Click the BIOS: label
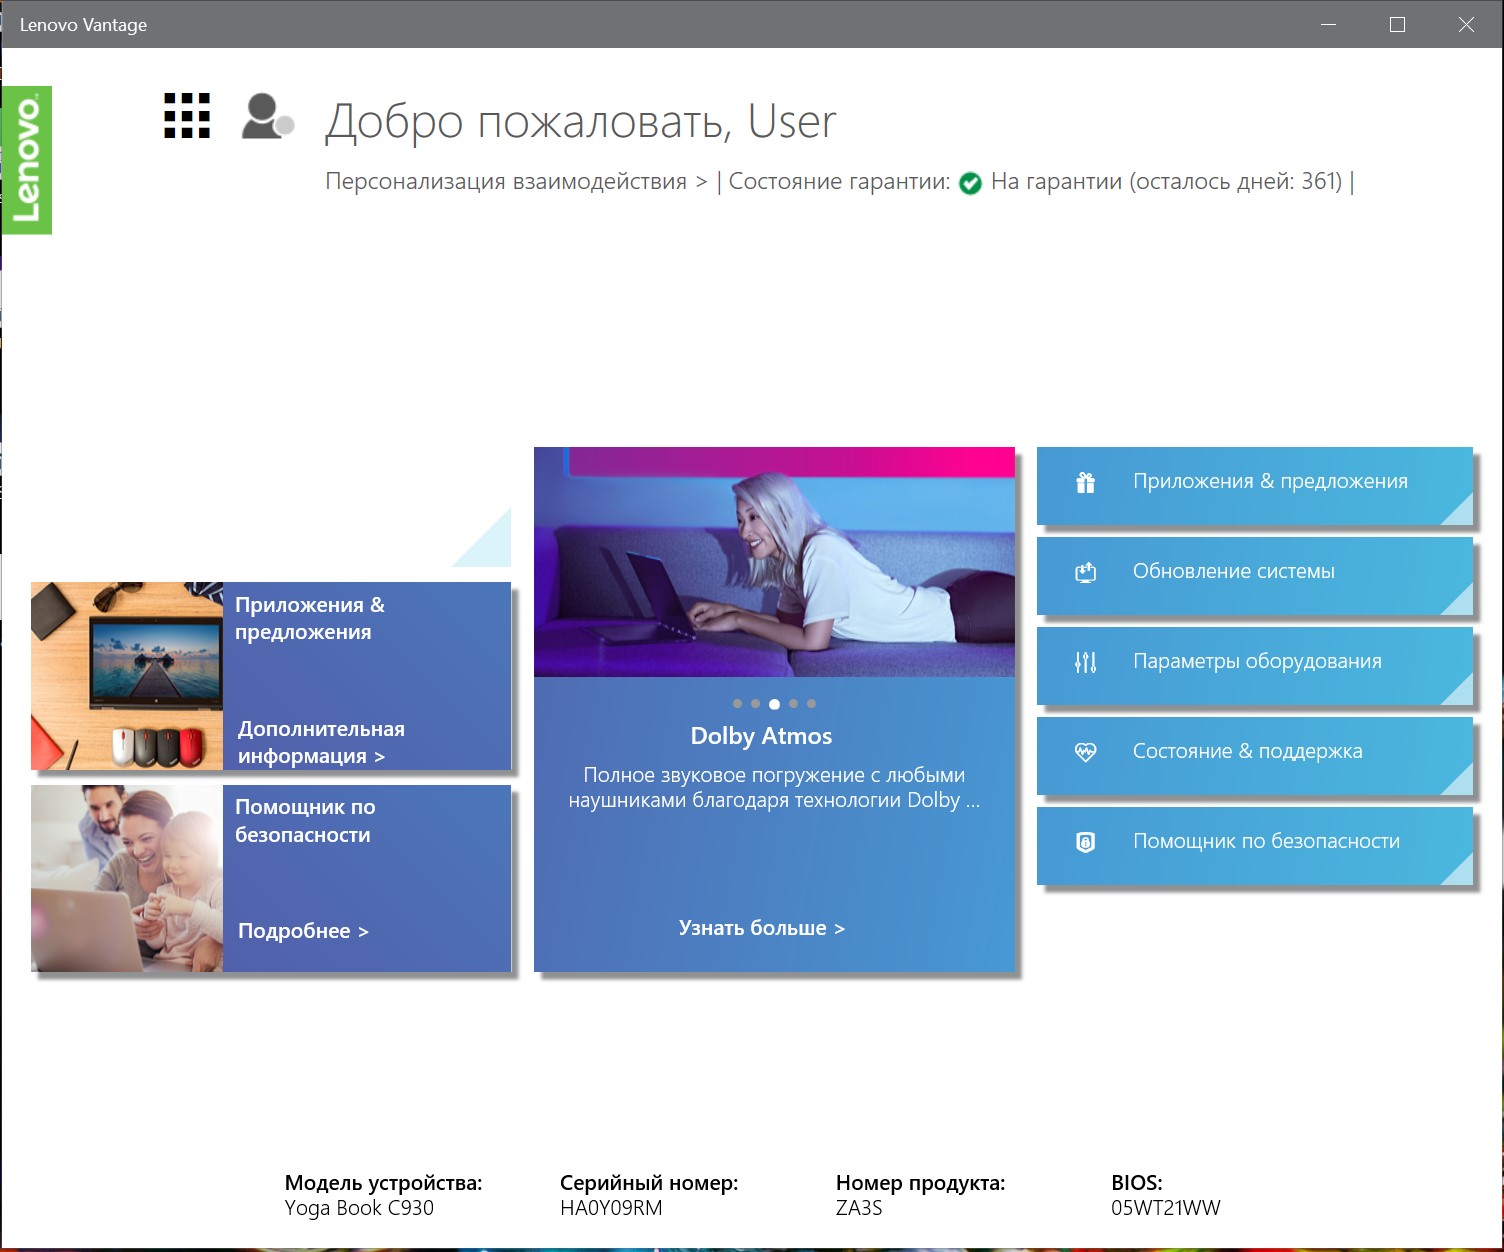Image resolution: width=1504 pixels, height=1252 pixels. [x=1137, y=1183]
